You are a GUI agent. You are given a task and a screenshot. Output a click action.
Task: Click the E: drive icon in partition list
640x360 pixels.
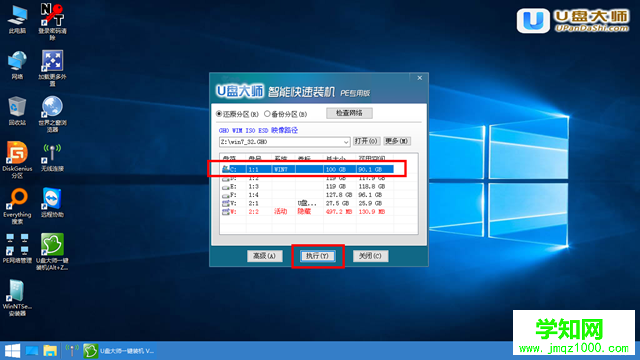click(226, 187)
